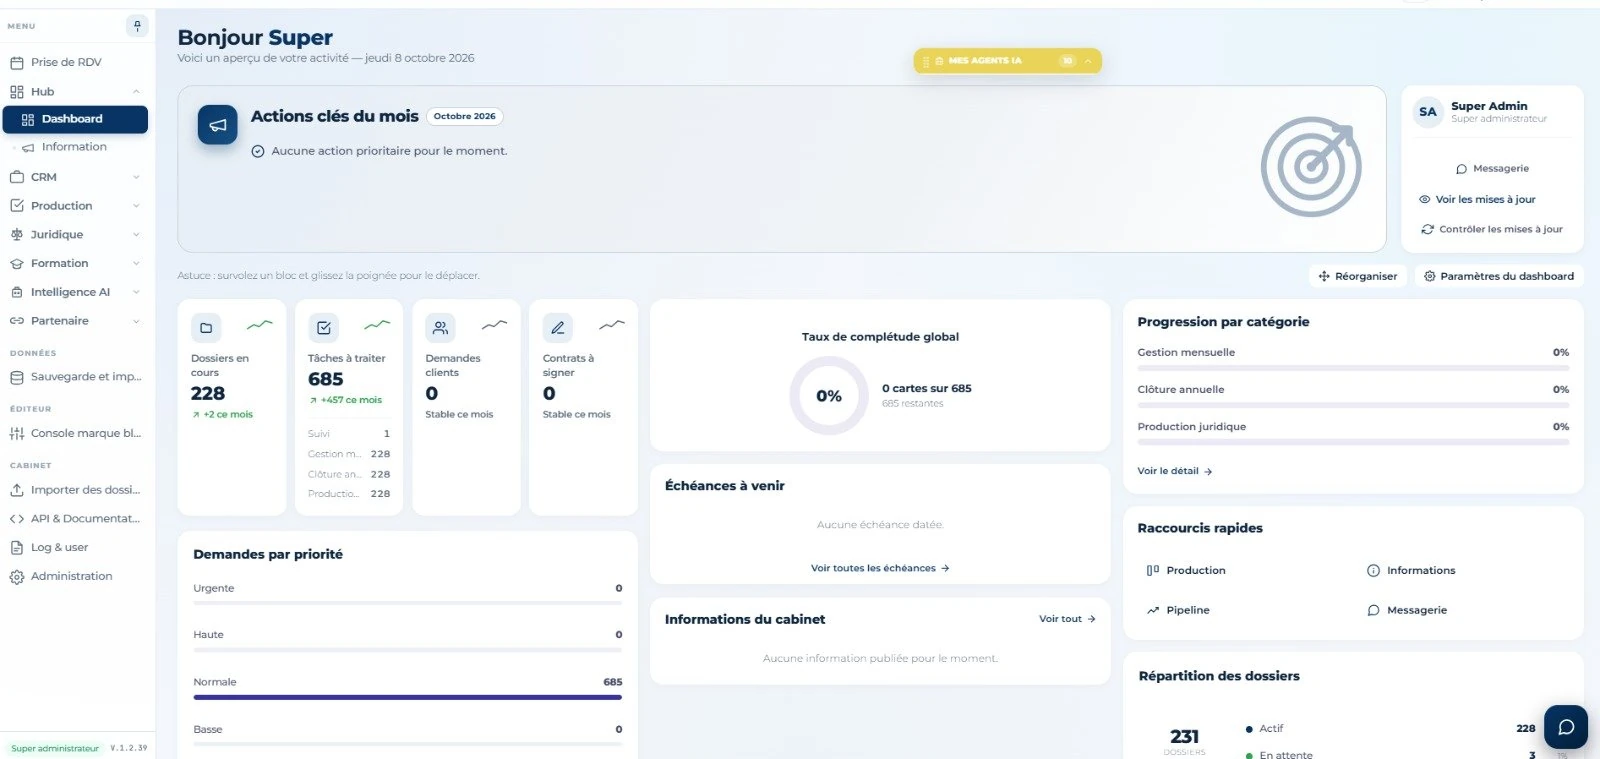Open the Information menu item
Image resolution: width=1600 pixels, height=759 pixels.
click(75, 147)
